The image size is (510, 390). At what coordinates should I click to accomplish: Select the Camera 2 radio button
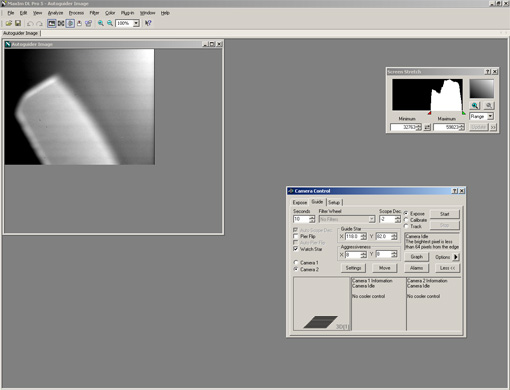(296, 269)
